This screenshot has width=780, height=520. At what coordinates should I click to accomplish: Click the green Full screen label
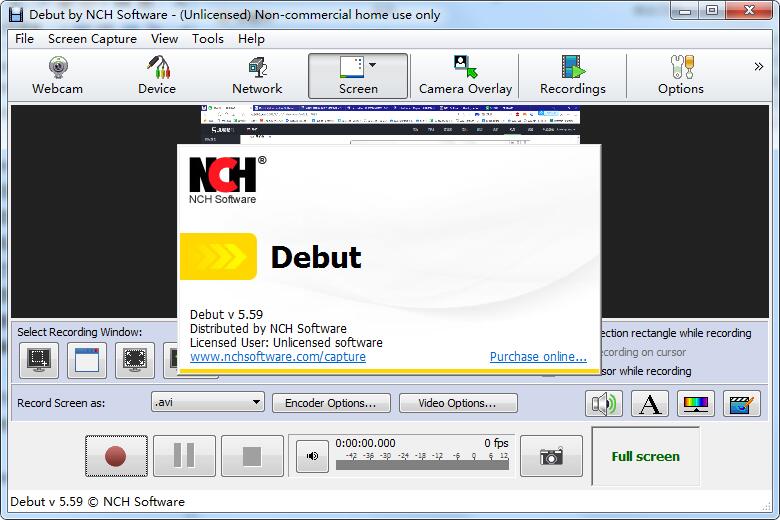(x=646, y=456)
